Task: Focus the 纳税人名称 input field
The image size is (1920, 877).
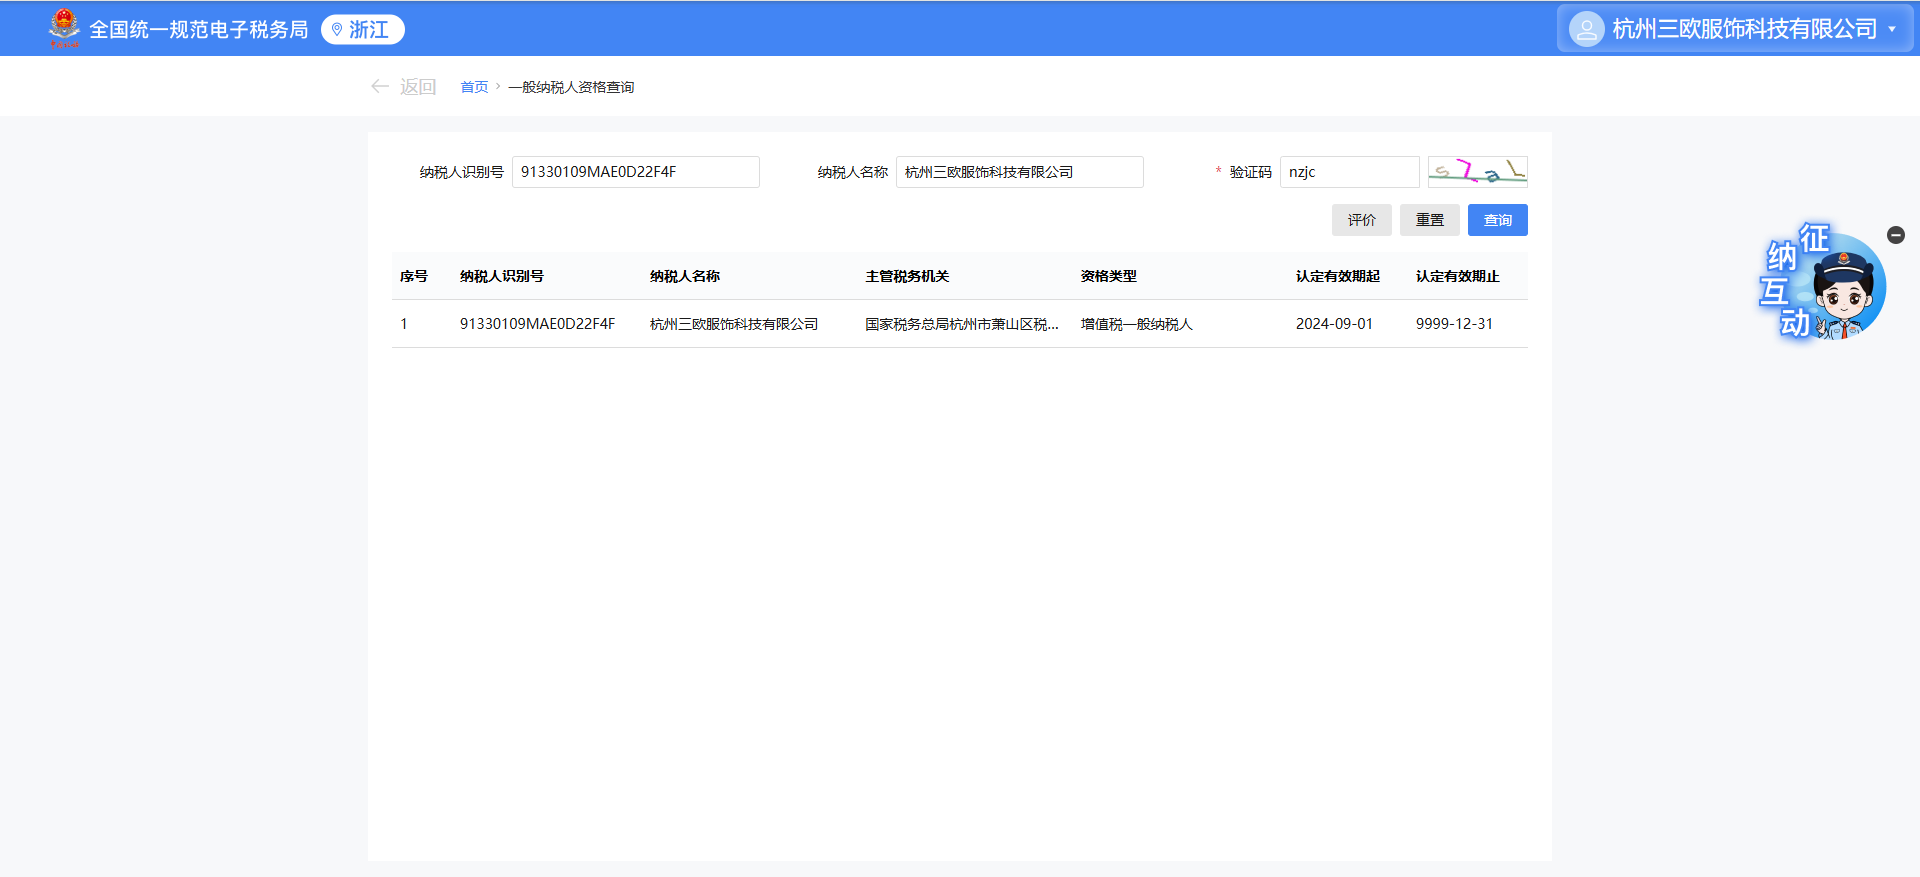Action: (x=1019, y=172)
